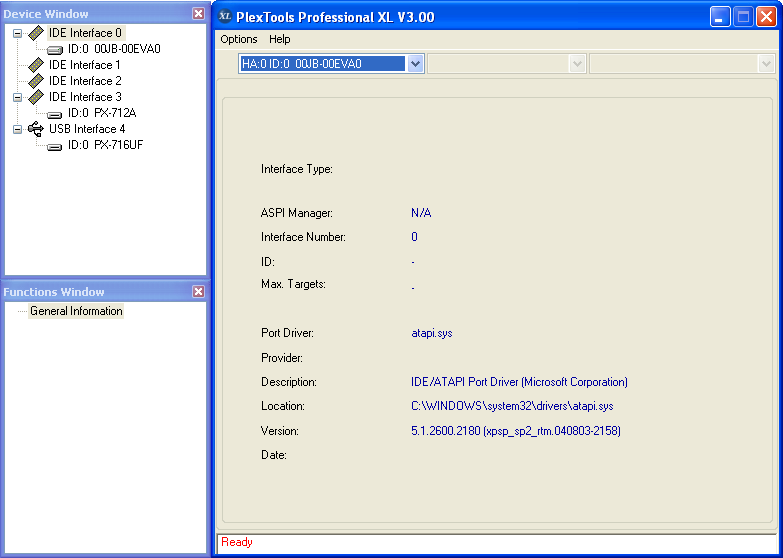Click the IDE Interface 2 chip icon
This screenshot has width=783, height=558.
pos(36,81)
